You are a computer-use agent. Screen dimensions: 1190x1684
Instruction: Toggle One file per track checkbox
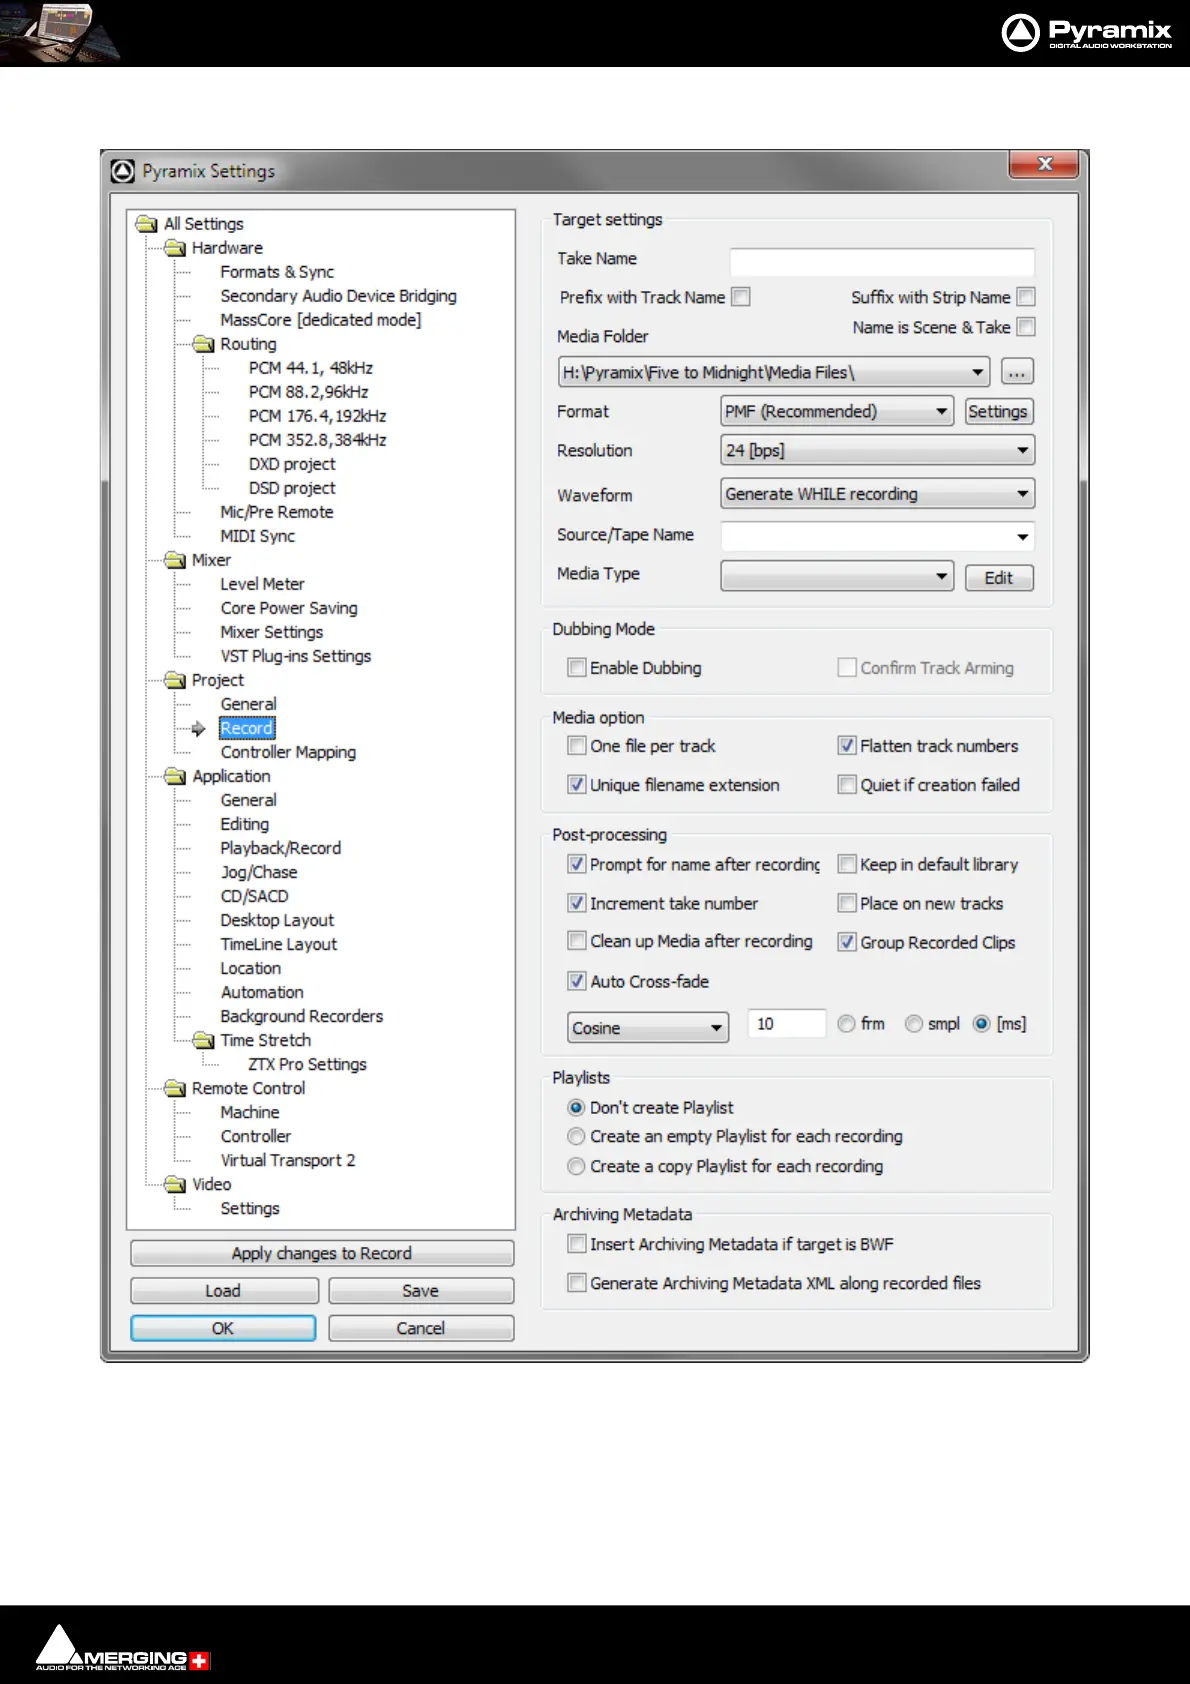point(577,746)
